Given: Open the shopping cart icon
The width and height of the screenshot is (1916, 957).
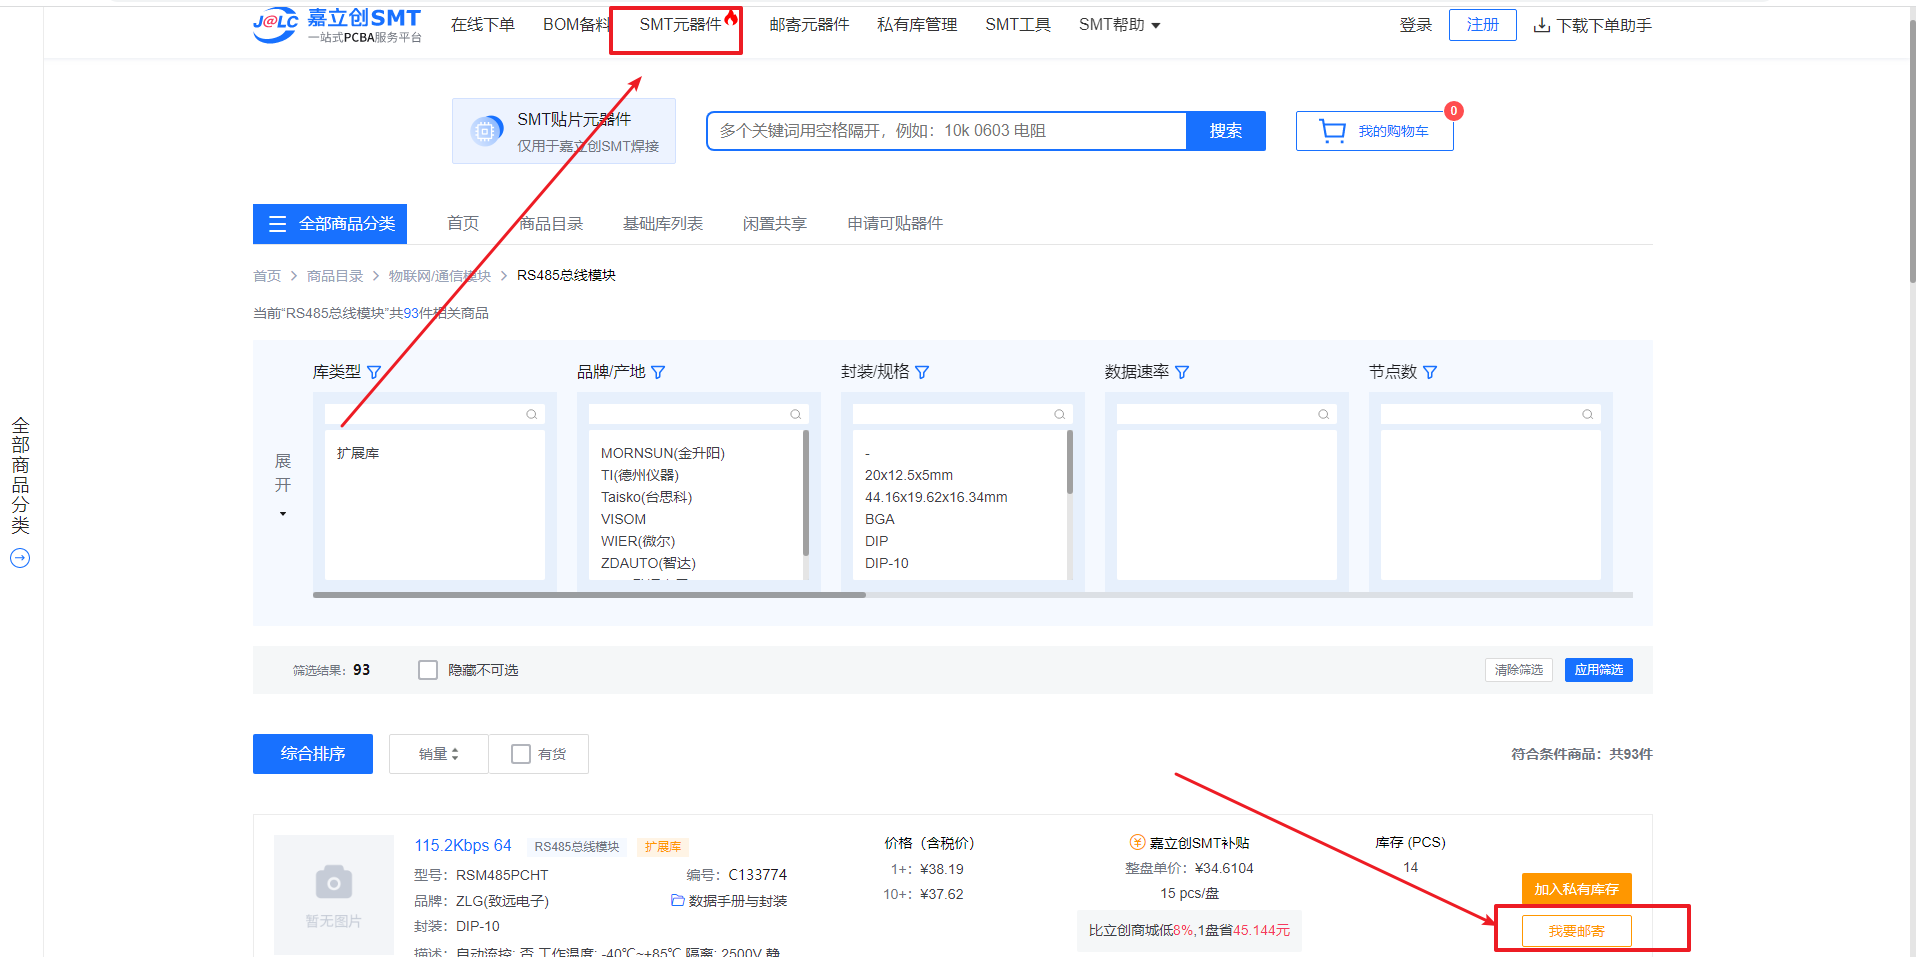Looking at the screenshot, I should point(1332,131).
